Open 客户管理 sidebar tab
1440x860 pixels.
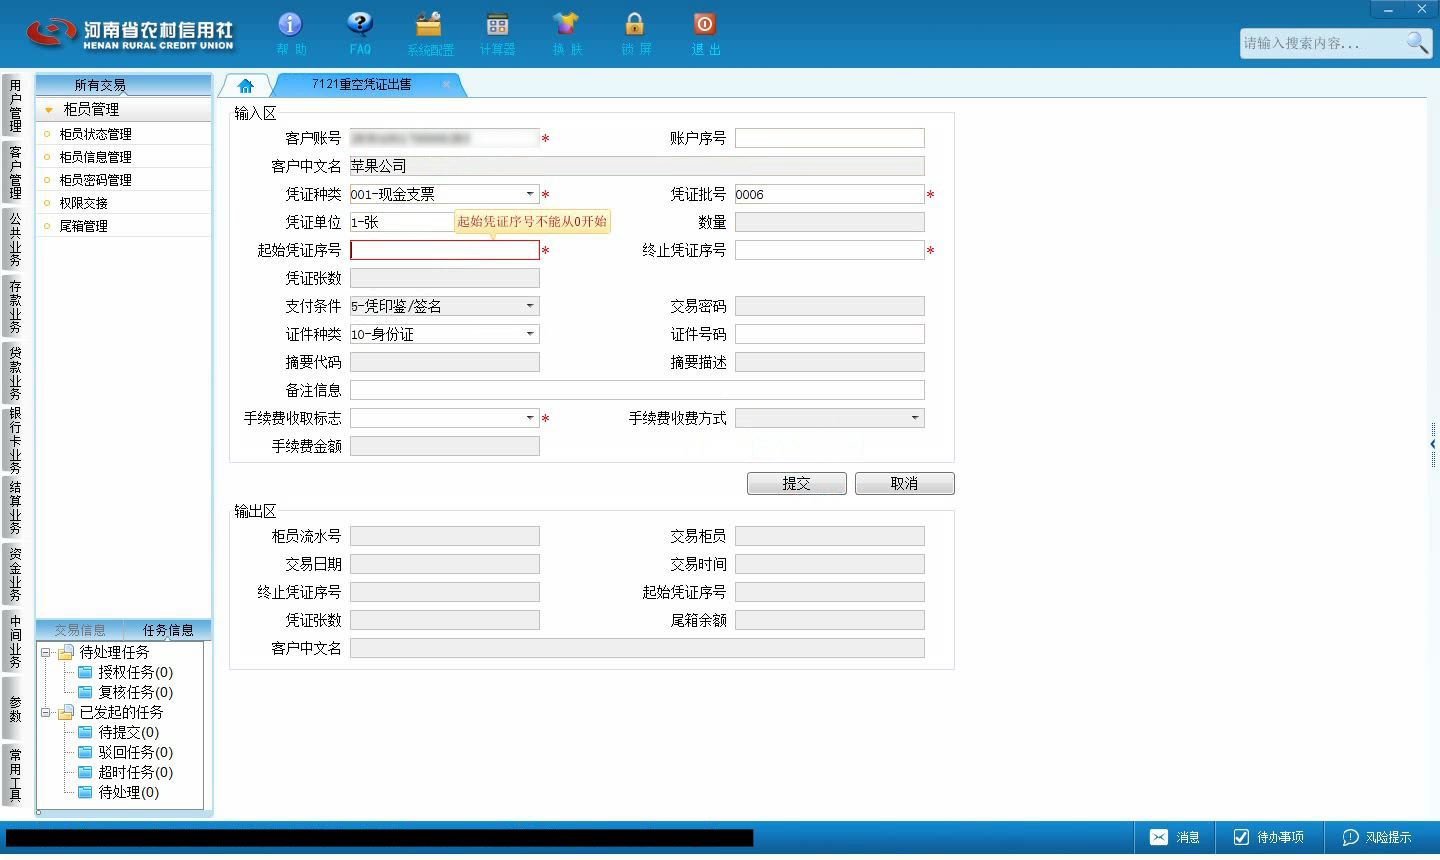click(x=15, y=171)
